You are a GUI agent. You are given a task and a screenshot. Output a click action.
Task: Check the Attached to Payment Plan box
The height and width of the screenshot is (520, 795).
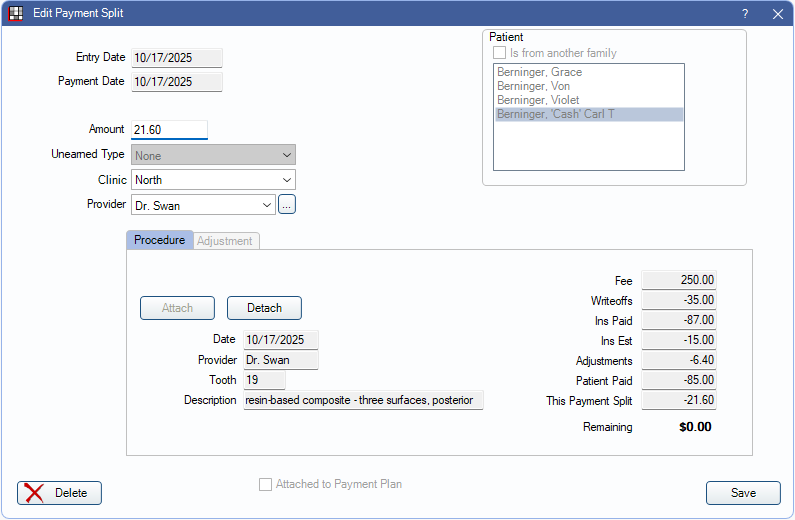(x=265, y=484)
